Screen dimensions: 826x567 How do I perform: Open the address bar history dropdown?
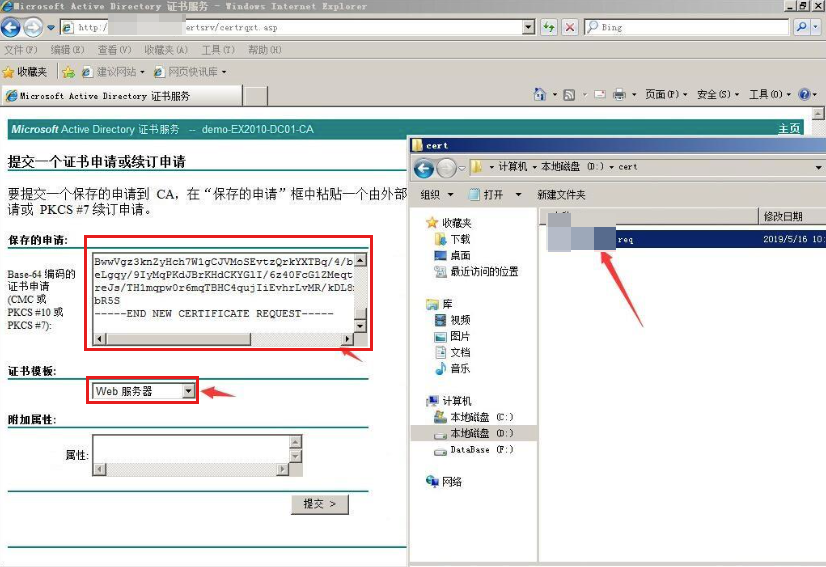[x=529, y=27]
